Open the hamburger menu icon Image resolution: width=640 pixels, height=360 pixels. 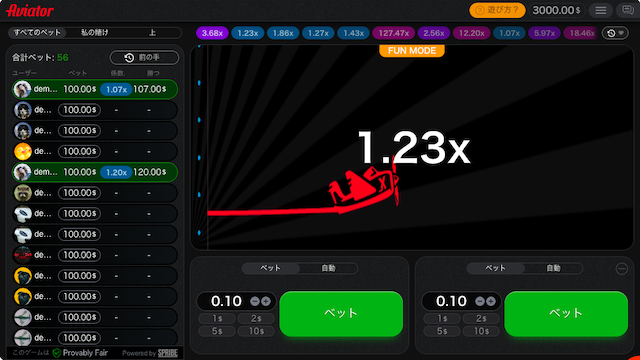(x=600, y=10)
